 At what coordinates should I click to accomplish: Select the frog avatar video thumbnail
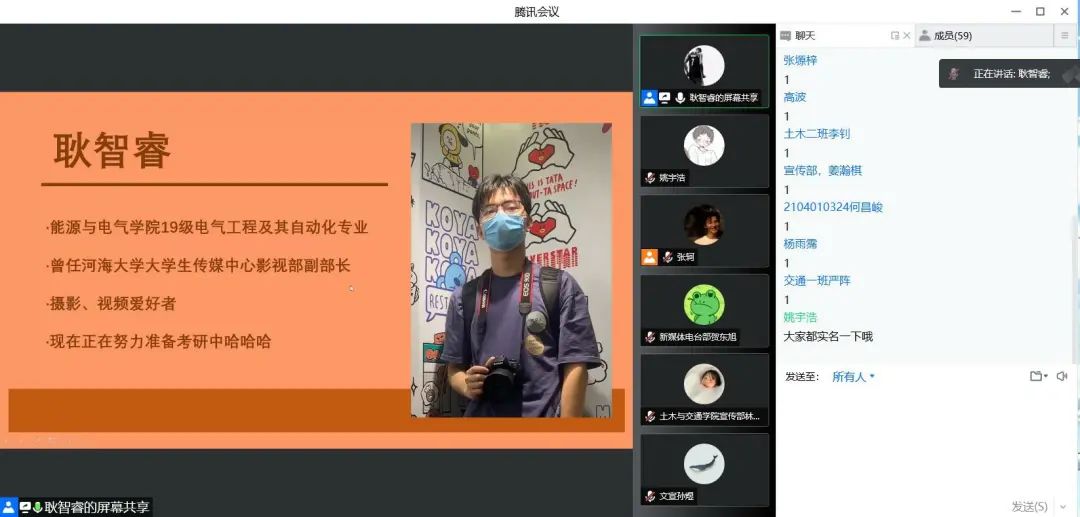[704, 304]
